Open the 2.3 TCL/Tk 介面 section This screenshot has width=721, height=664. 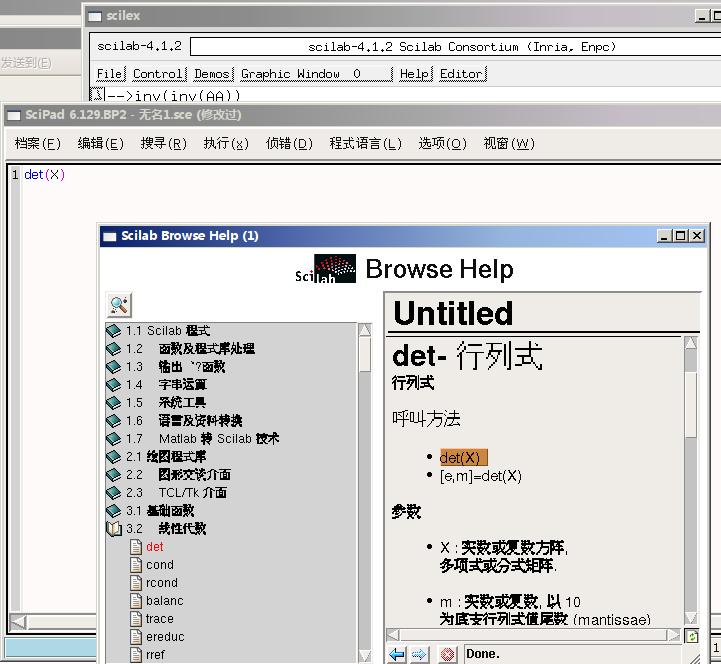click(x=177, y=492)
